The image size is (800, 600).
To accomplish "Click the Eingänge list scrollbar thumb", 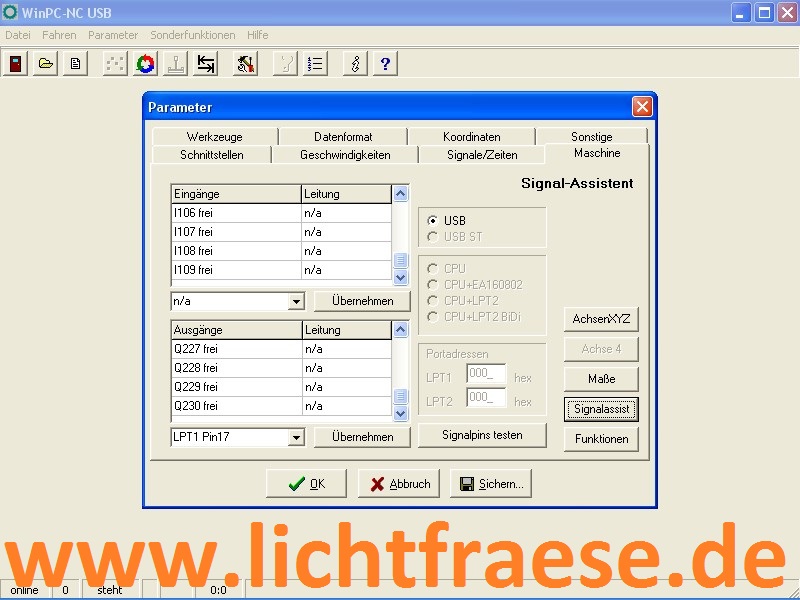I will [x=401, y=260].
